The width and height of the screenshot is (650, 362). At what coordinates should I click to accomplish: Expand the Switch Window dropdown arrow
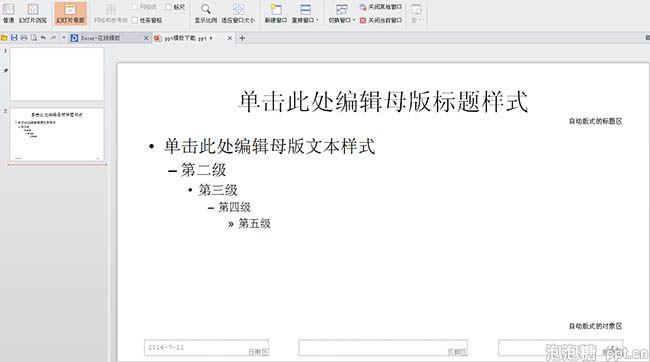[354, 20]
